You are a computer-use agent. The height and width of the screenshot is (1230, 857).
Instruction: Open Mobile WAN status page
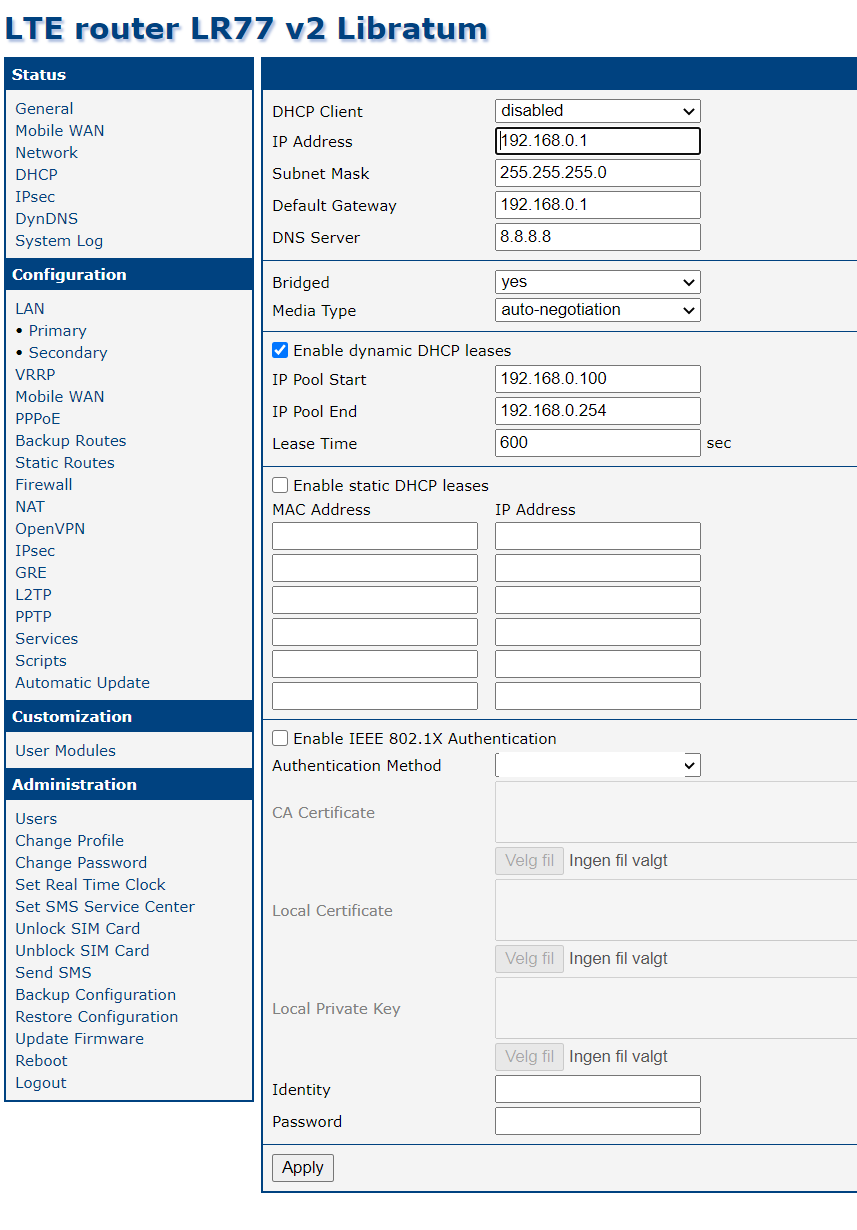(x=60, y=131)
